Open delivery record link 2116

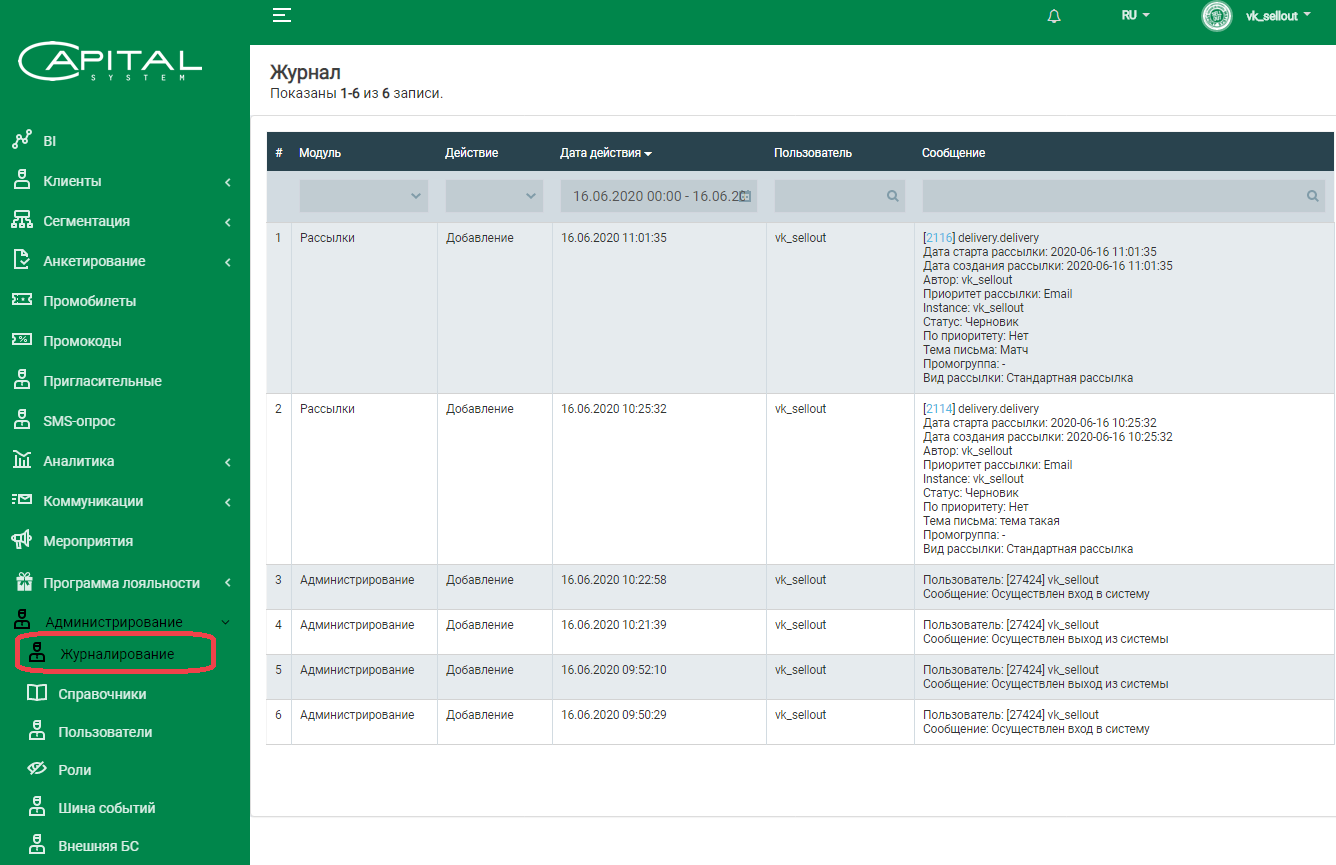click(939, 238)
